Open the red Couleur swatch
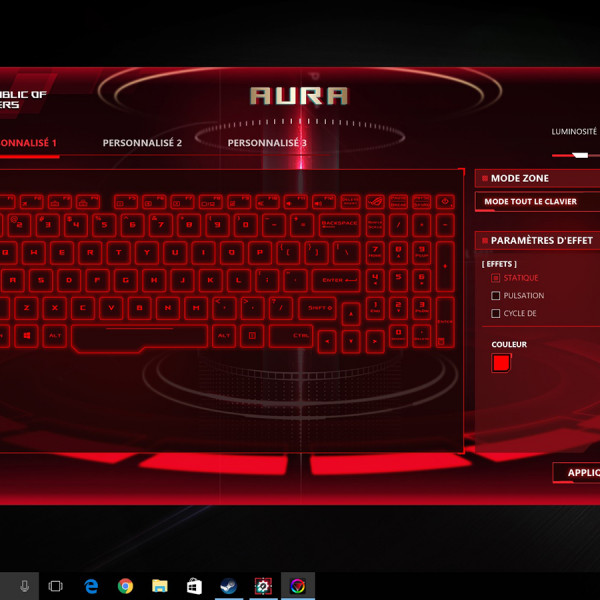600x600 pixels. coord(501,363)
